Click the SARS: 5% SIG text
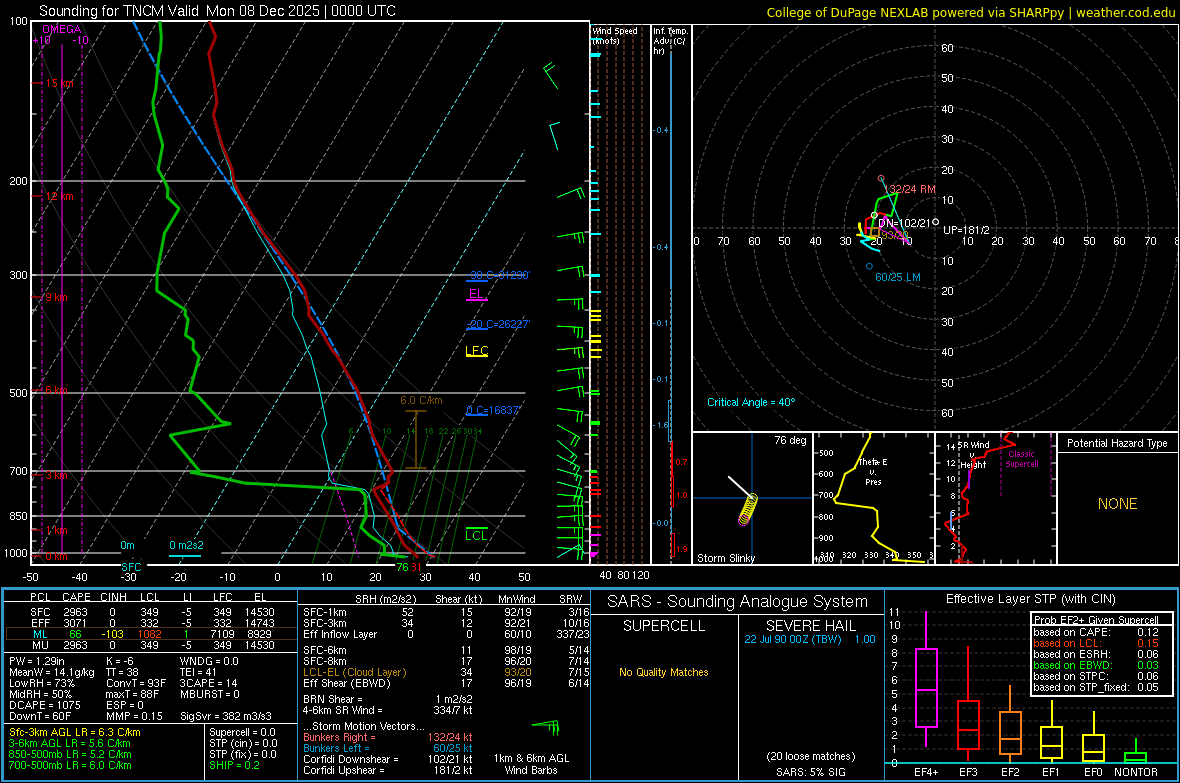Screen dimensions: 1180x783 pyautogui.click(x=810, y=772)
